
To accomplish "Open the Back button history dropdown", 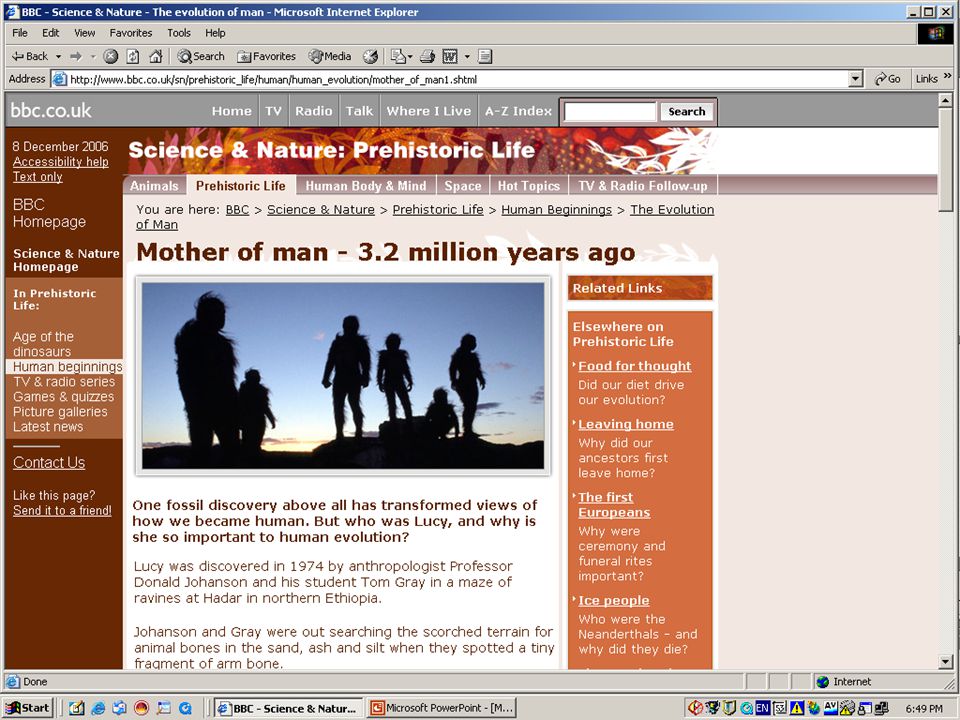I will pos(58,56).
